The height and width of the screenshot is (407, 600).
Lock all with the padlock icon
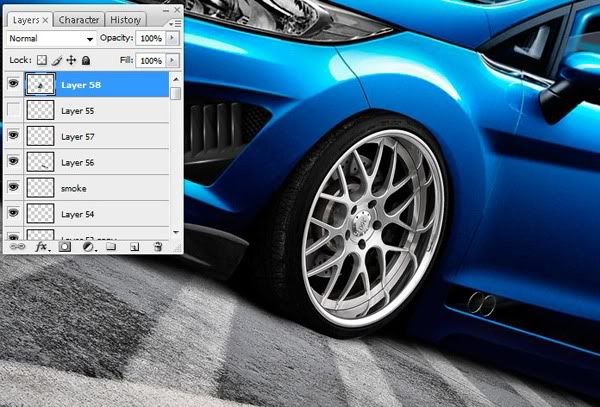click(x=86, y=60)
